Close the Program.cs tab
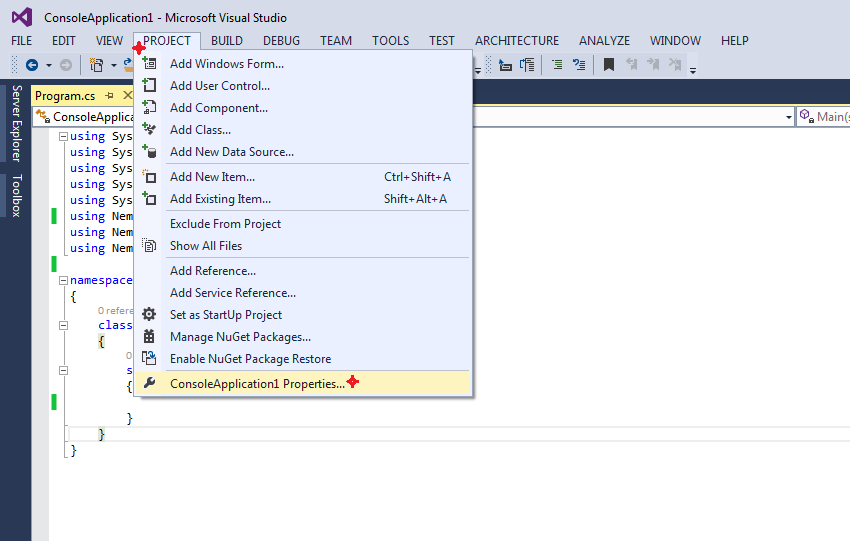 (127, 95)
